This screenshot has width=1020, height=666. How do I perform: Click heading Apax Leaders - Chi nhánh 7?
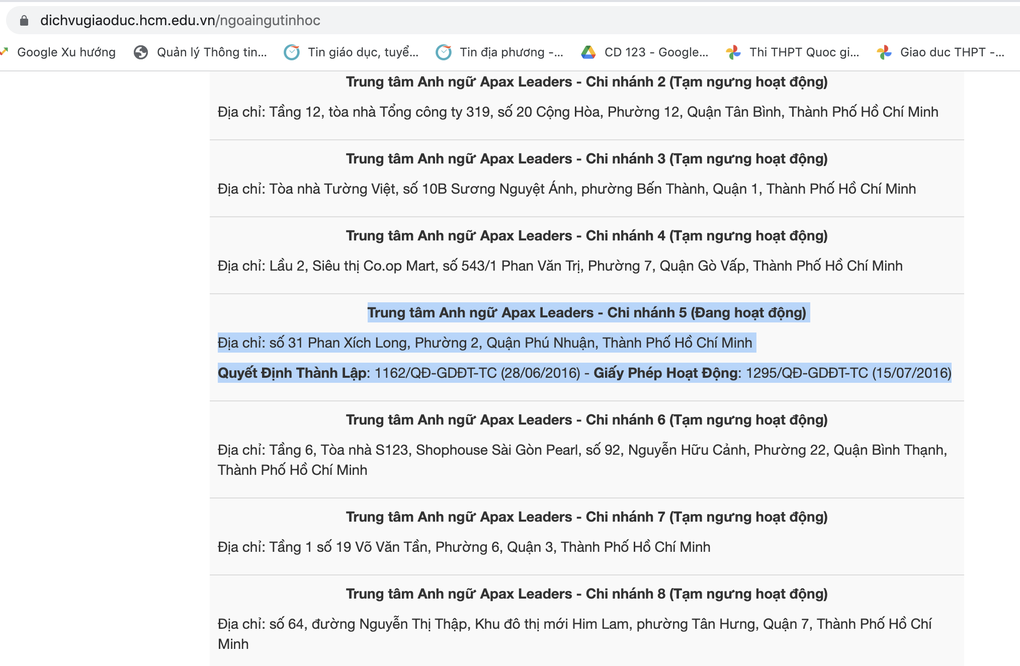587,517
